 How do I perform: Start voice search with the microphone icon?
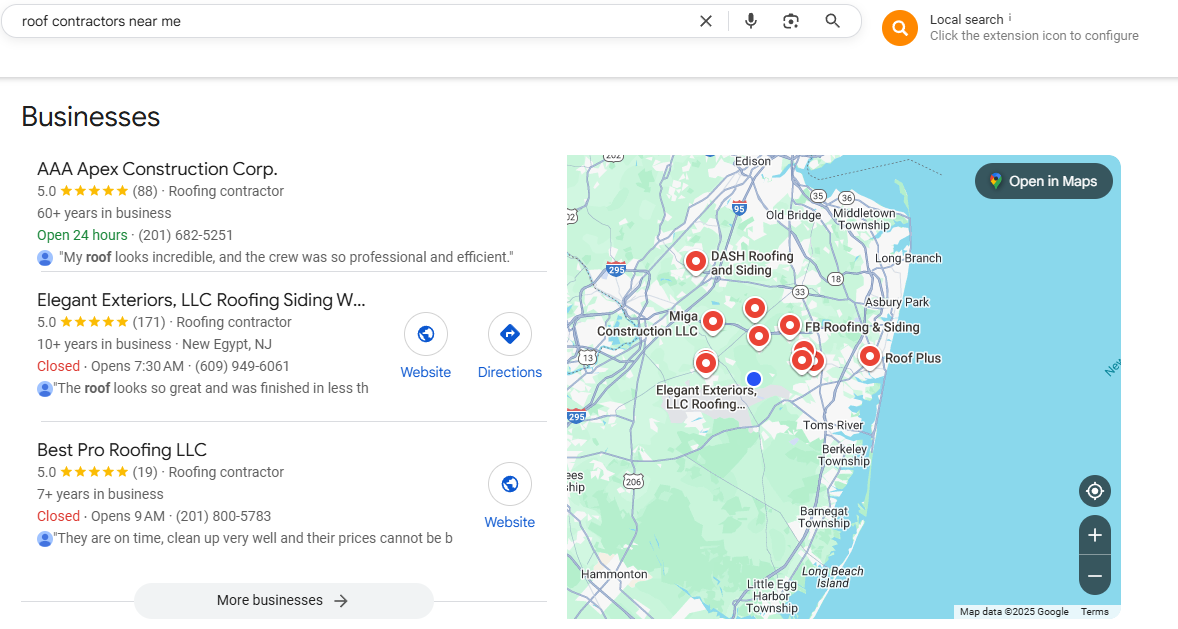[x=751, y=21]
